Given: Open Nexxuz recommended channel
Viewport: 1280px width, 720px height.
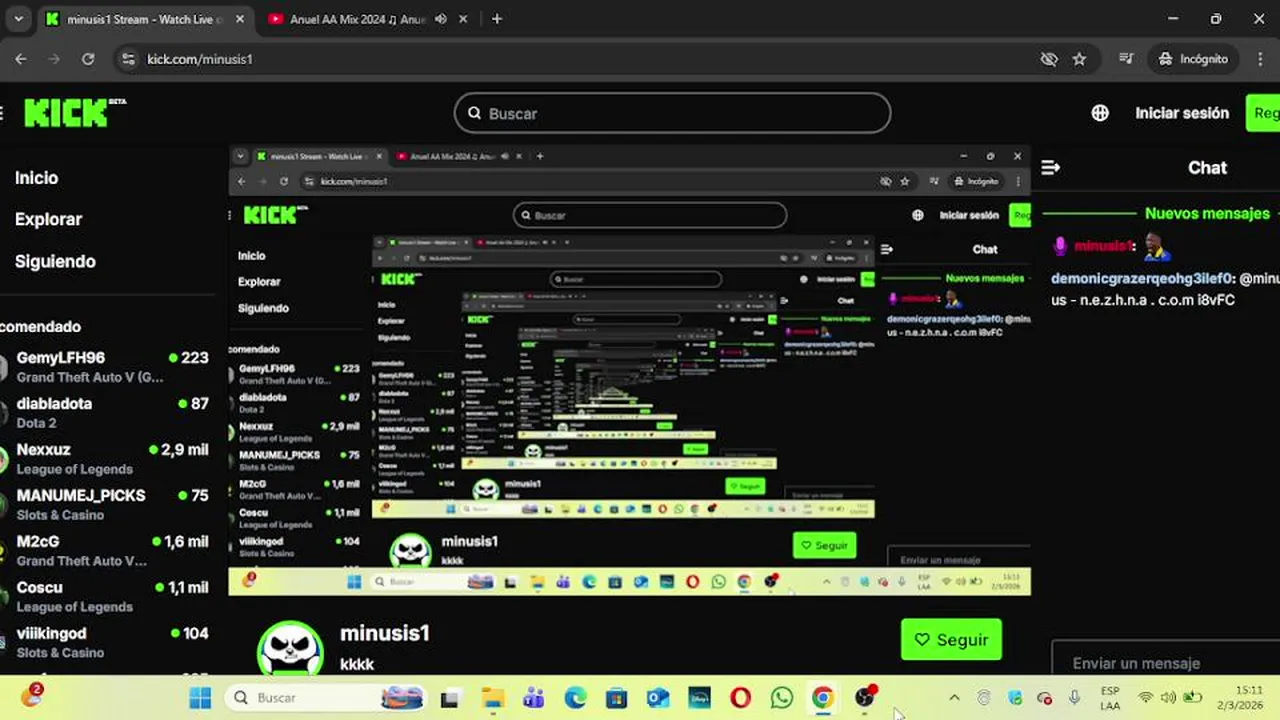Looking at the screenshot, I should [105, 458].
